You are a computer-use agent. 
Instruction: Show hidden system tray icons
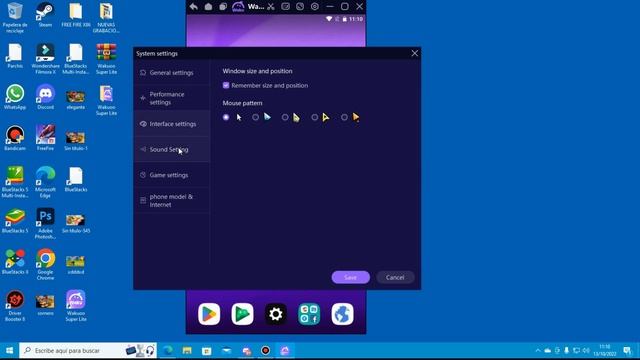point(538,351)
